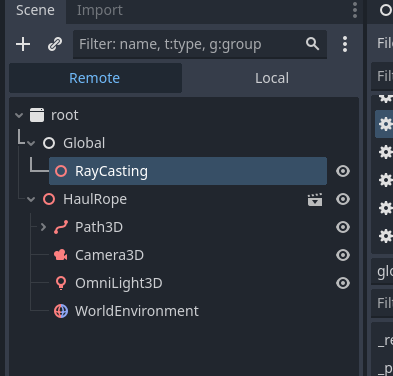Image resolution: width=393 pixels, height=376 pixels.
Task: Switch to the Import tab
Action: (x=100, y=11)
